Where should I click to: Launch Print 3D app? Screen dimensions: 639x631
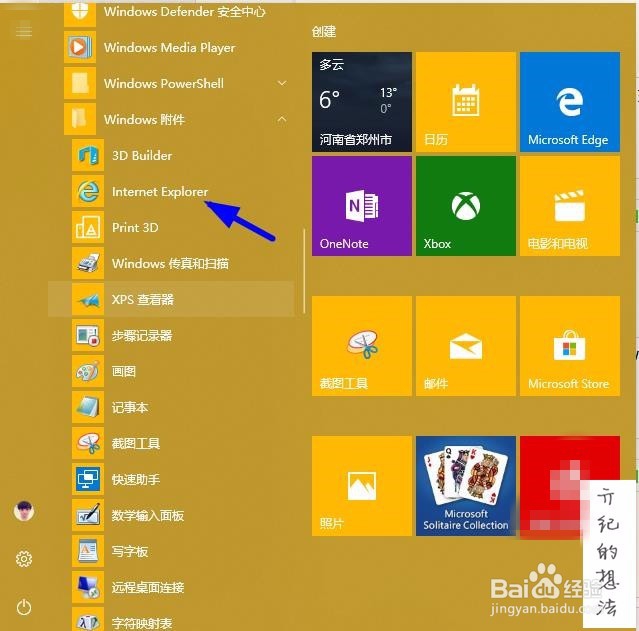tap(171, 227)
